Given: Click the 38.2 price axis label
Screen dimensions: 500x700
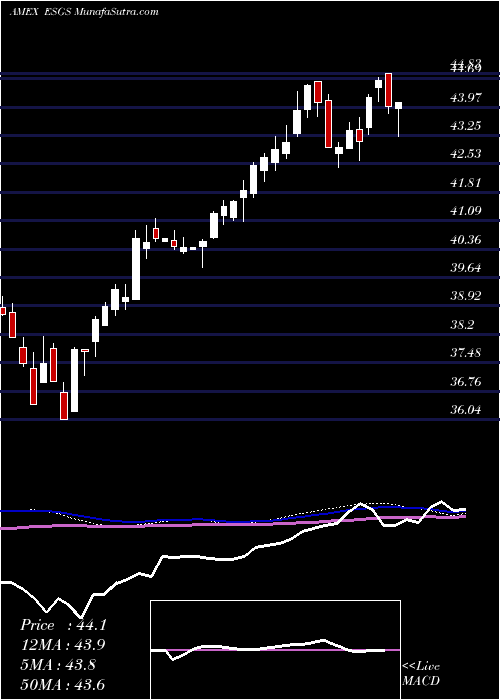Looking at the screenshot, I should click(463, 325).
